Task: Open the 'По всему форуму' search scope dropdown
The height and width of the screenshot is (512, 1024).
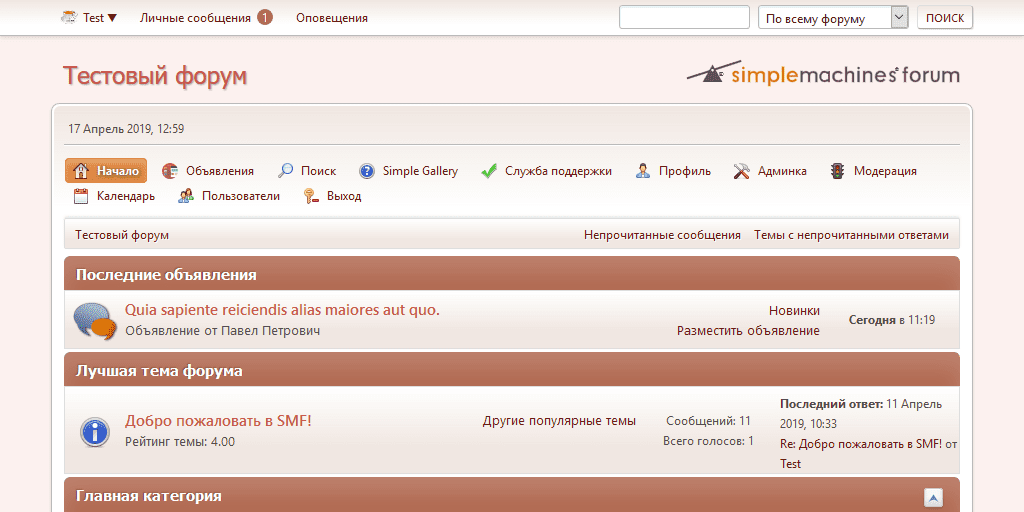Action: click(x=834, y=18)
